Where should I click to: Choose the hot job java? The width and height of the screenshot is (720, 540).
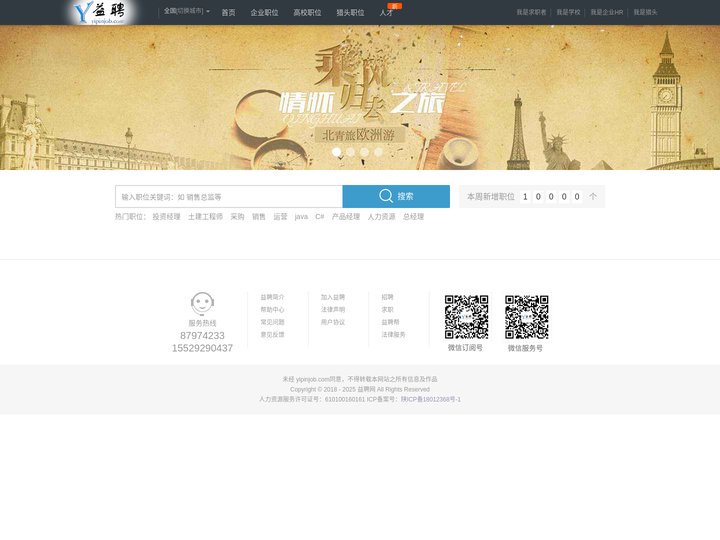coord(301,217)
